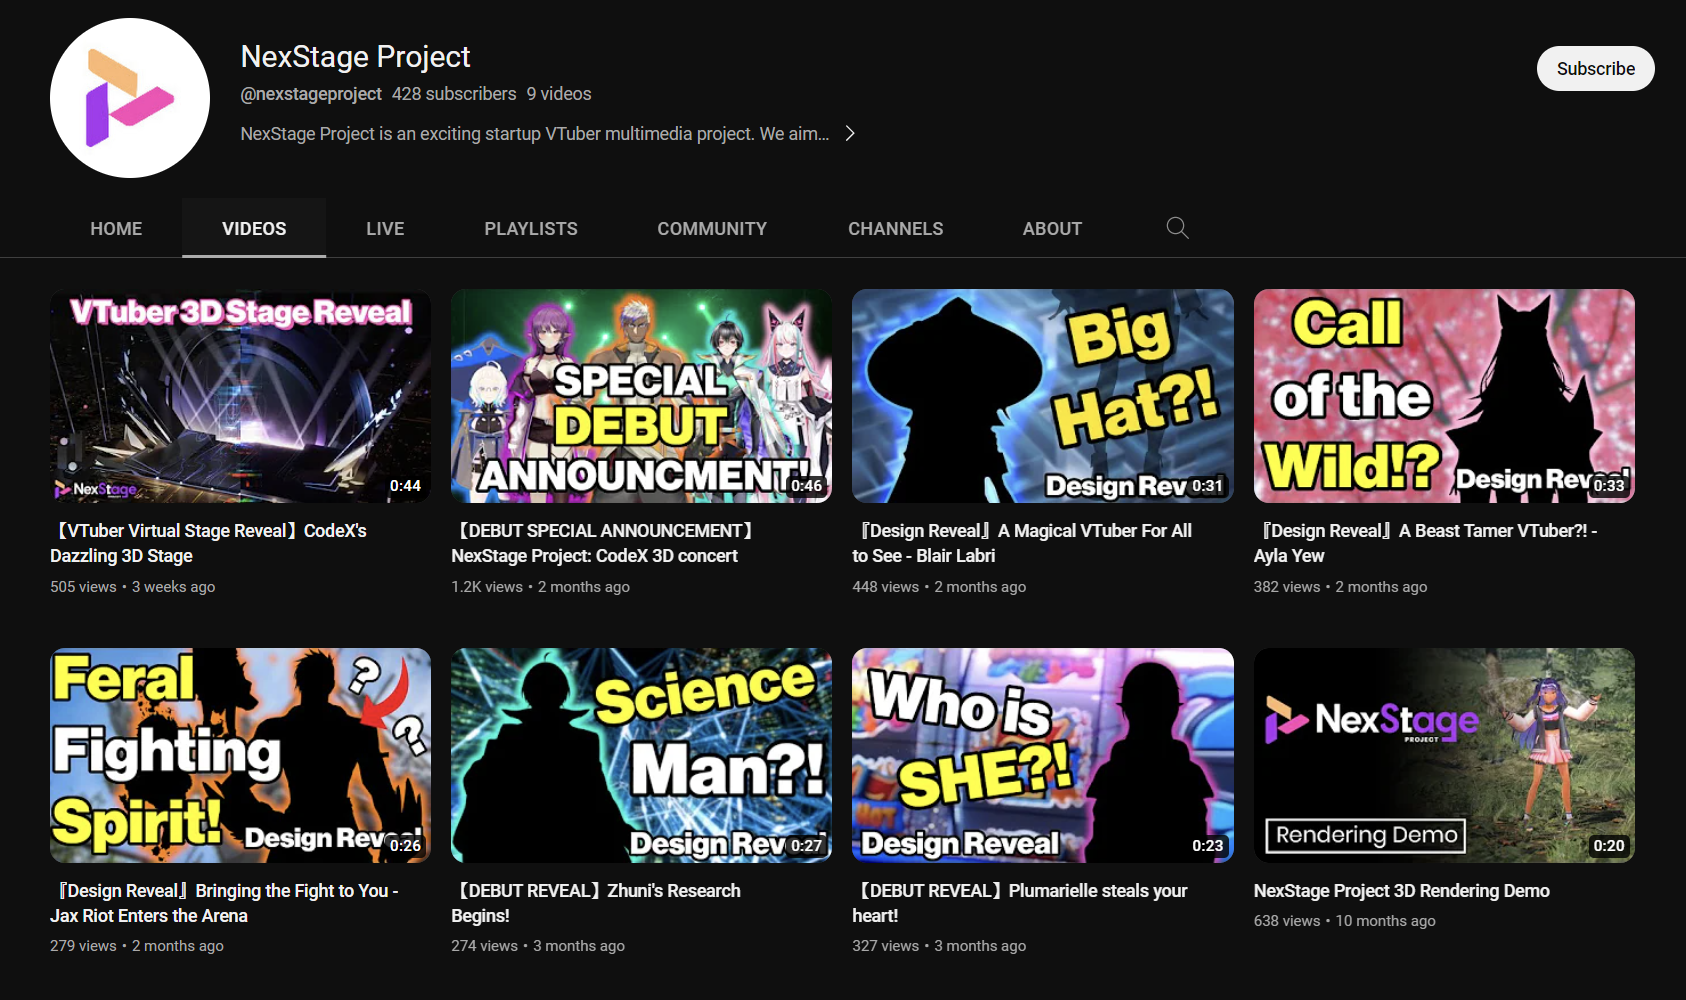
Task: Play the Who is SHE?! thumbnail
Action: click(1042, 755)
